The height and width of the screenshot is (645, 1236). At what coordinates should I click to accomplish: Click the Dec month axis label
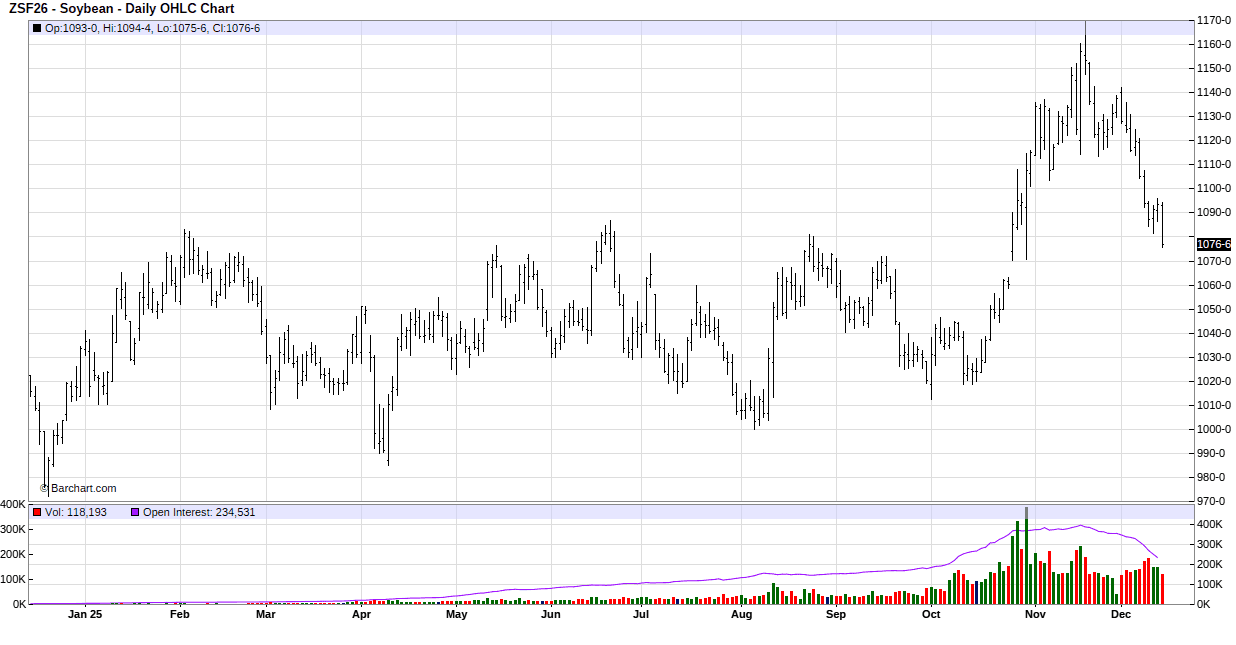1121,615
